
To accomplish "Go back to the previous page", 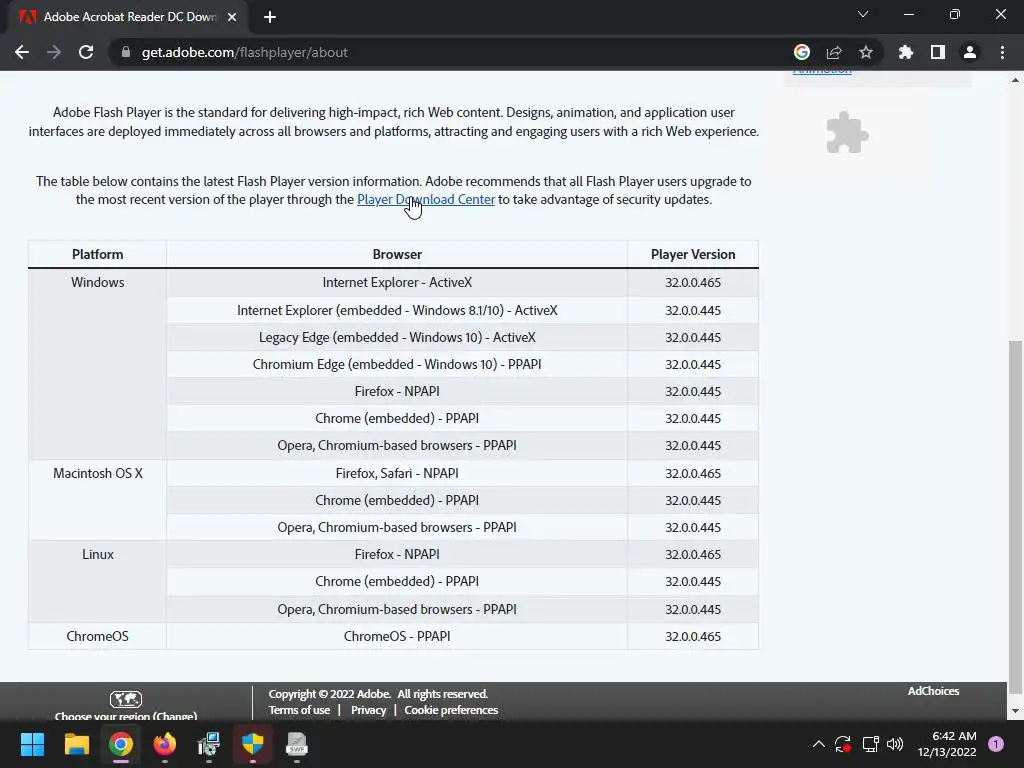I will [x=22, y=52].
